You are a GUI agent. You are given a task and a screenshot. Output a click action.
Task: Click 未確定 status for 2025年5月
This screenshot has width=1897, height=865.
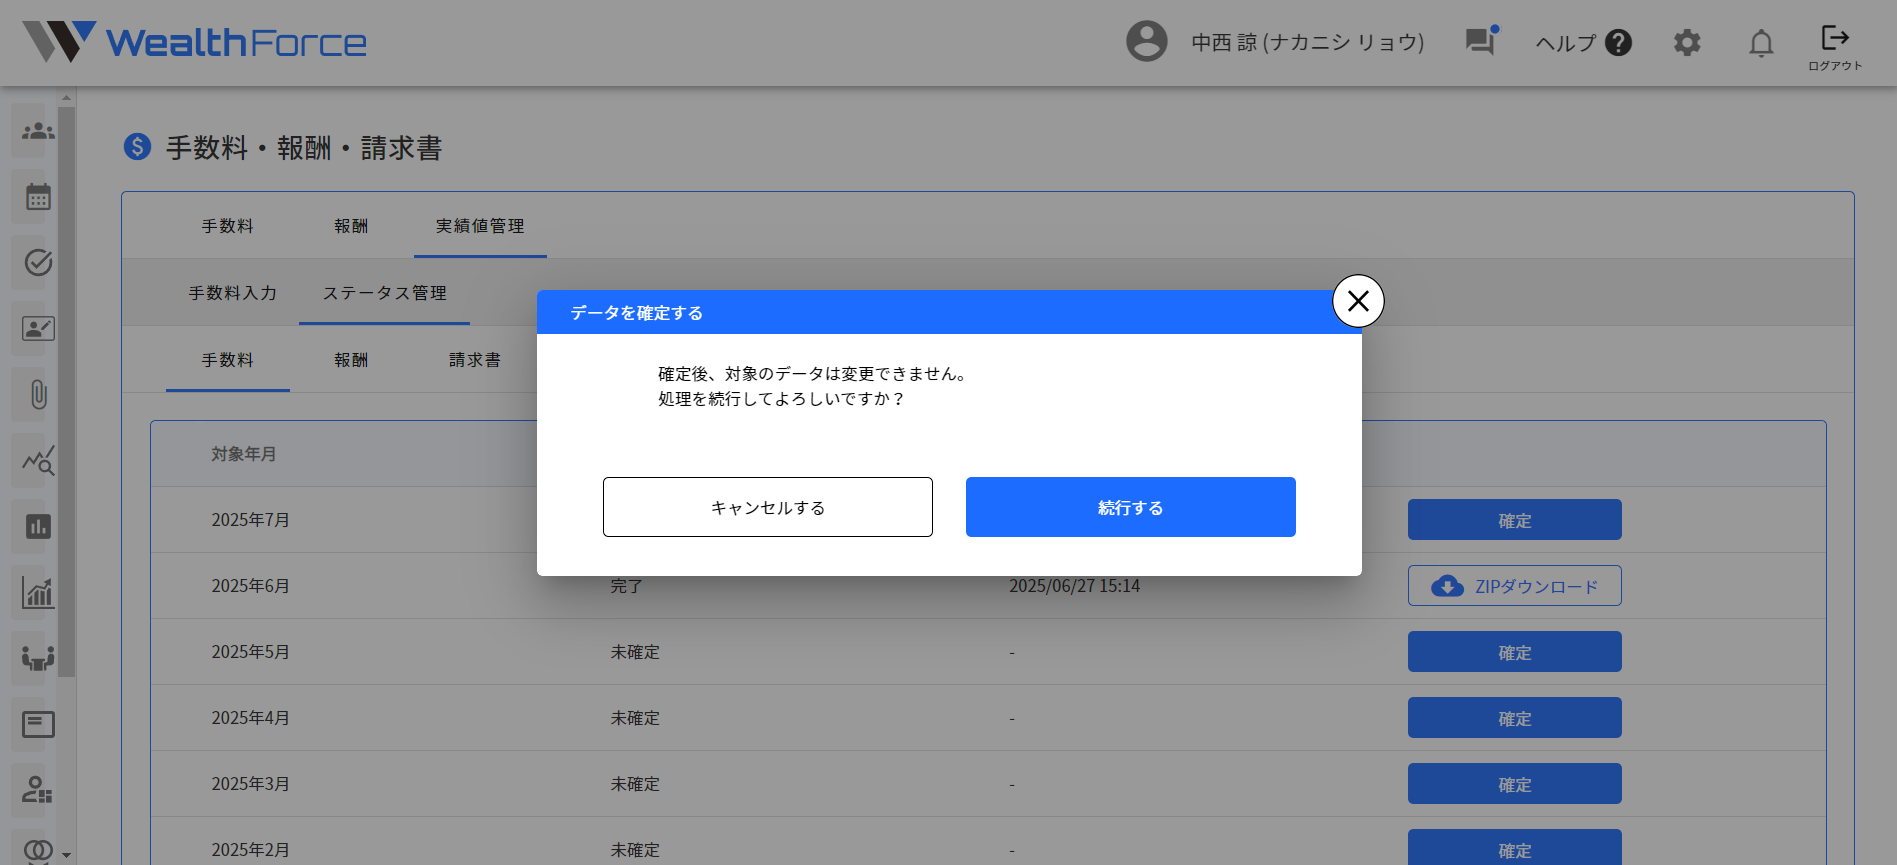(635, 652)
